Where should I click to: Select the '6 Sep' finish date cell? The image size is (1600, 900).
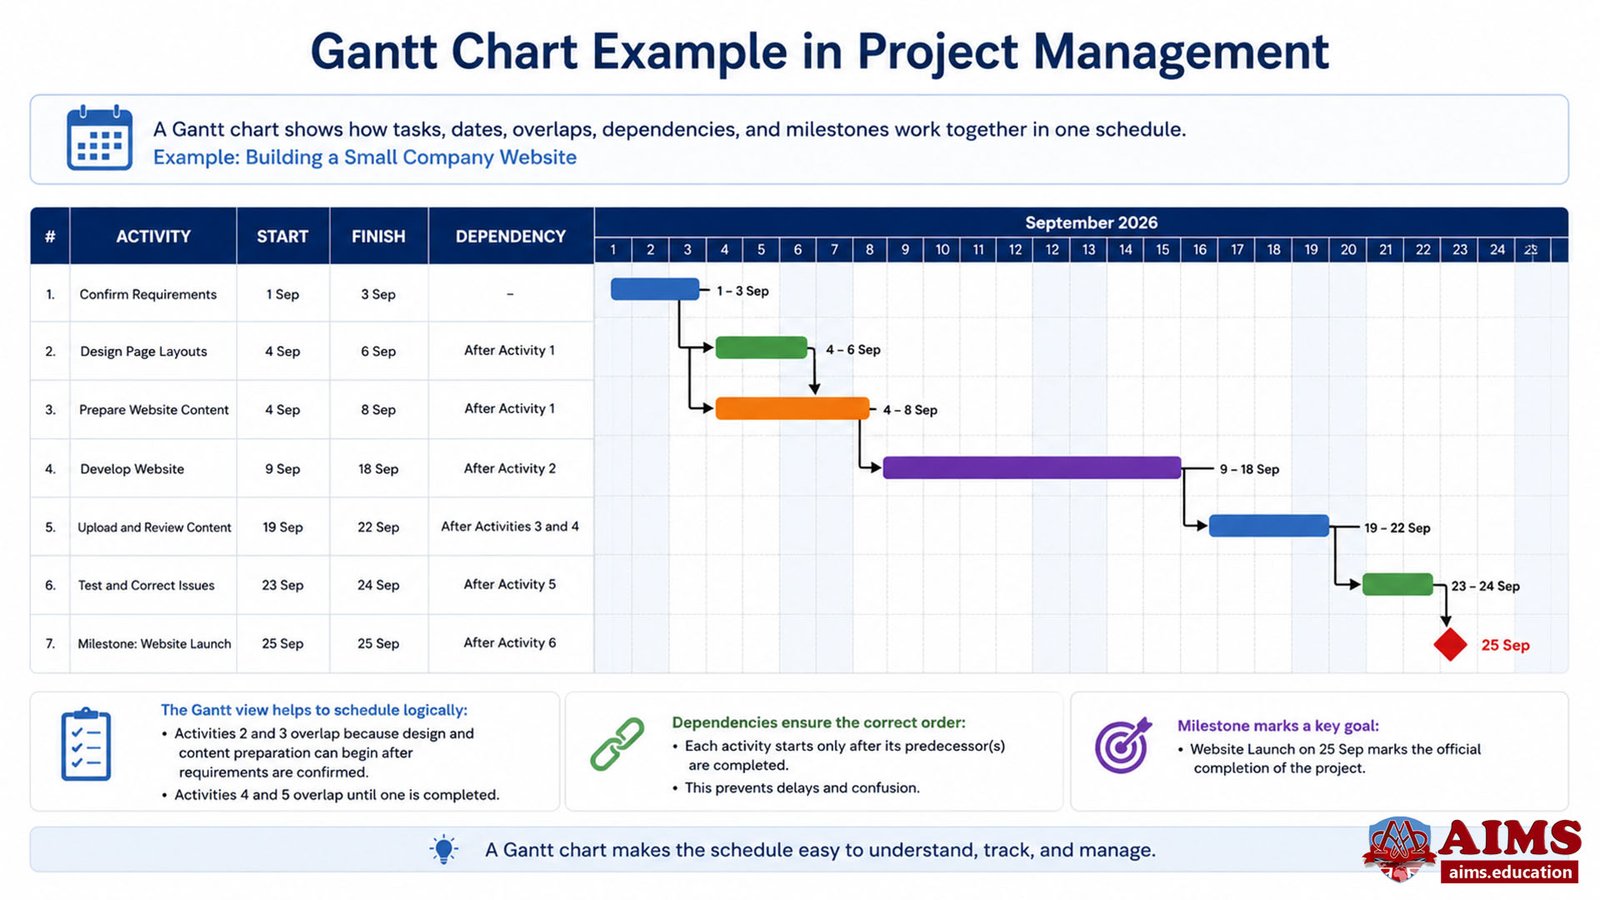378,351
